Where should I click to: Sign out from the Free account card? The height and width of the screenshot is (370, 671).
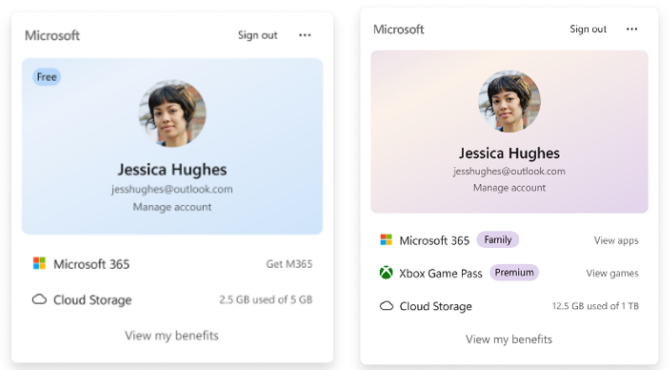(x=258, y=35)
